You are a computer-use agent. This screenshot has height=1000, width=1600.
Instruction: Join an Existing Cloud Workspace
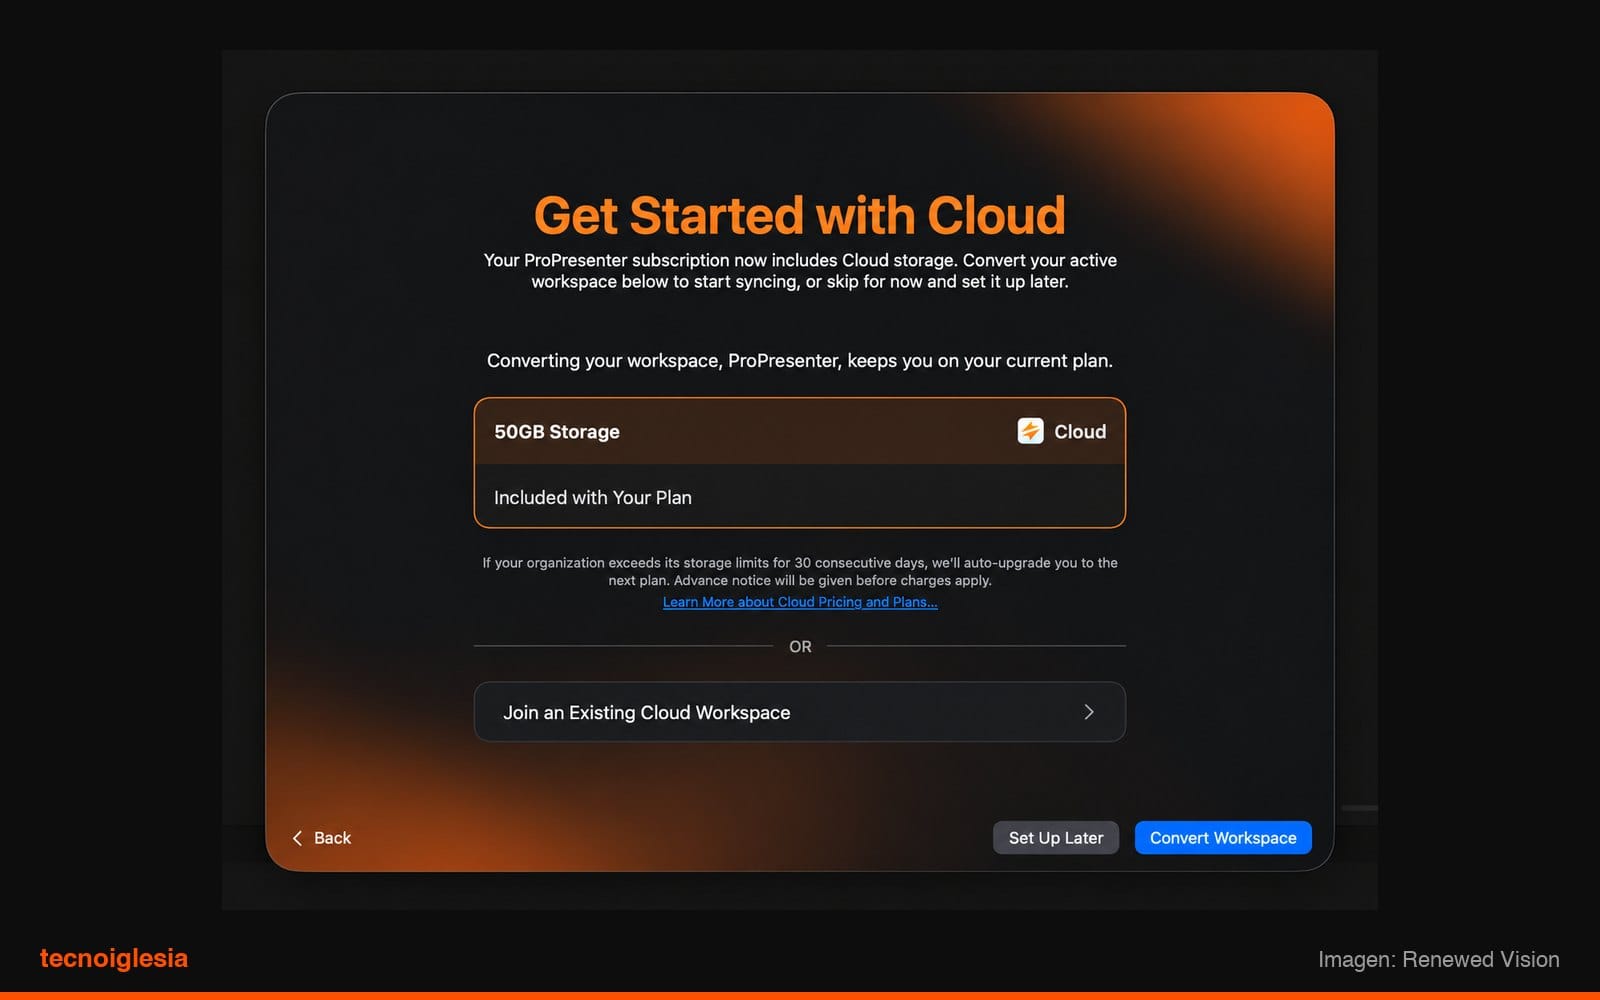coord(800,712)
